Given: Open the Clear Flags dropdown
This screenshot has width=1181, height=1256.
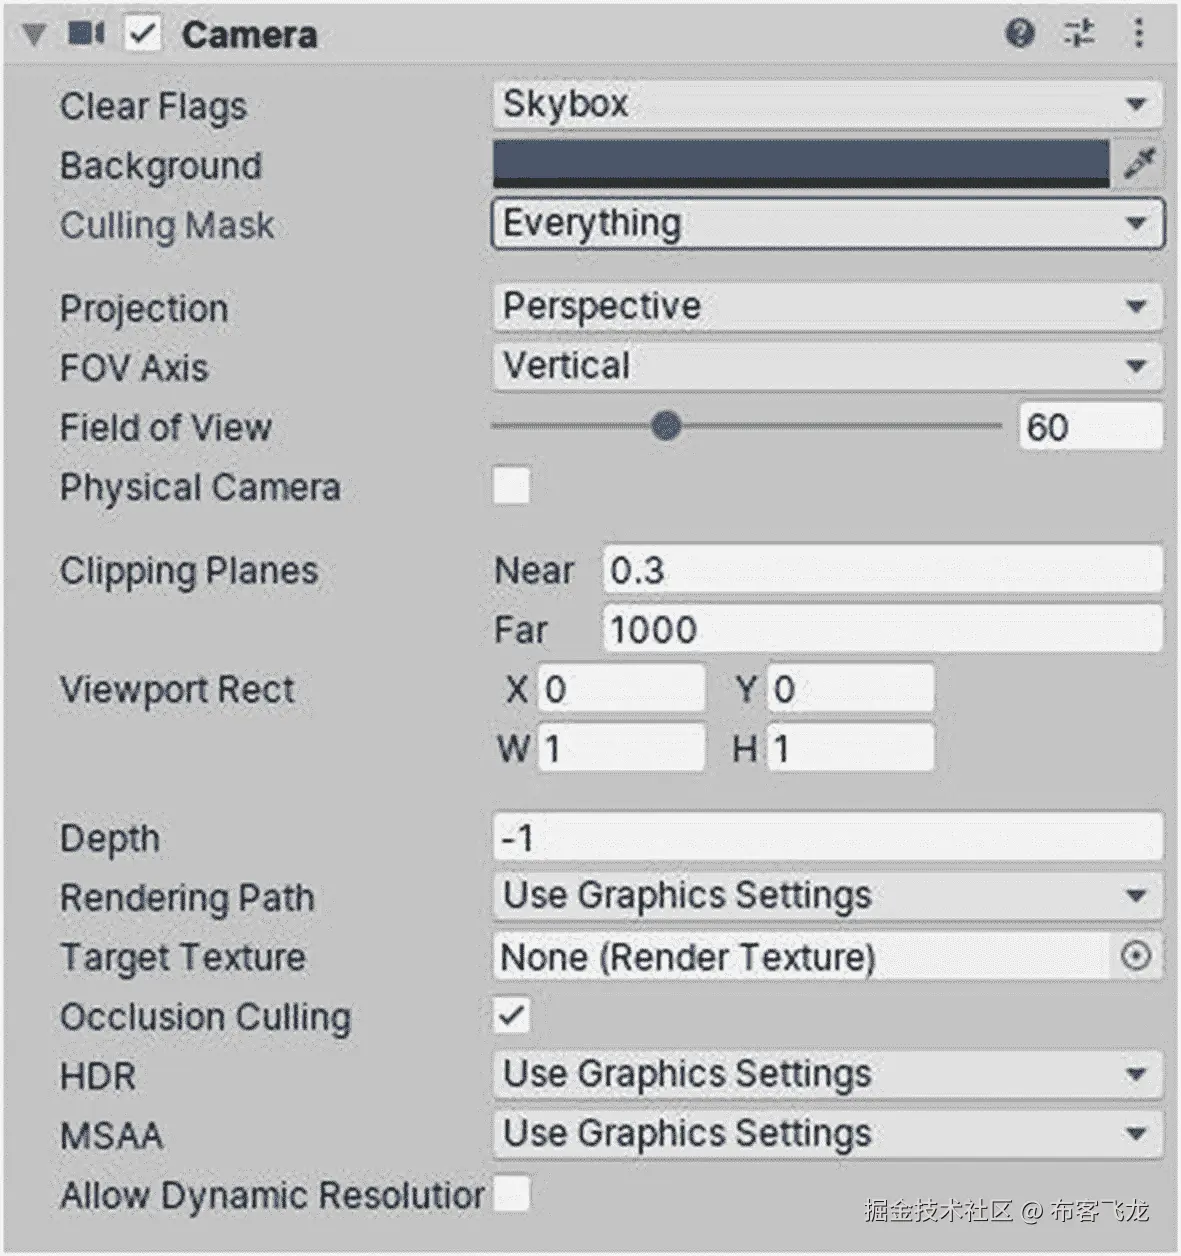Looking at the screenshot, I should [827, 104].
